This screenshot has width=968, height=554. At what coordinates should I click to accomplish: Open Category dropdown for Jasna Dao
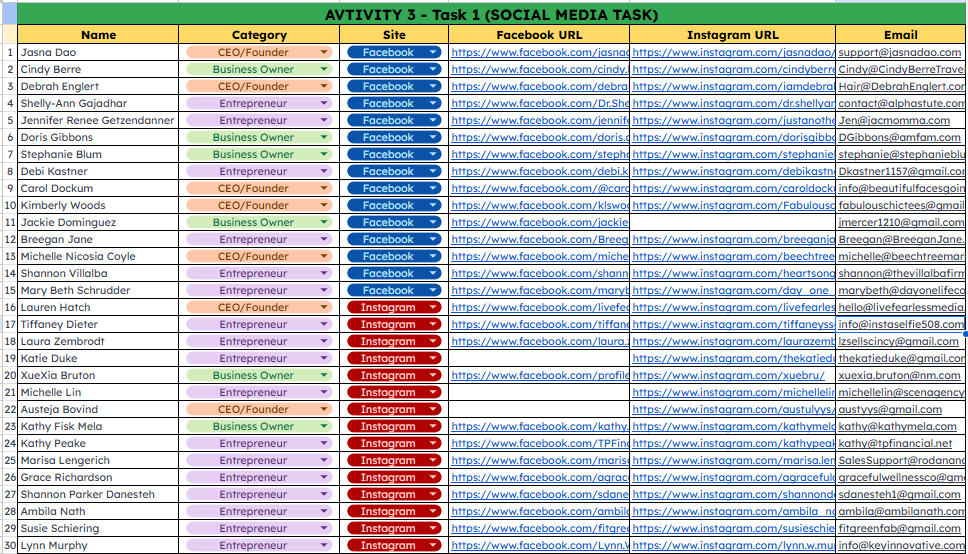click(323, 52)
